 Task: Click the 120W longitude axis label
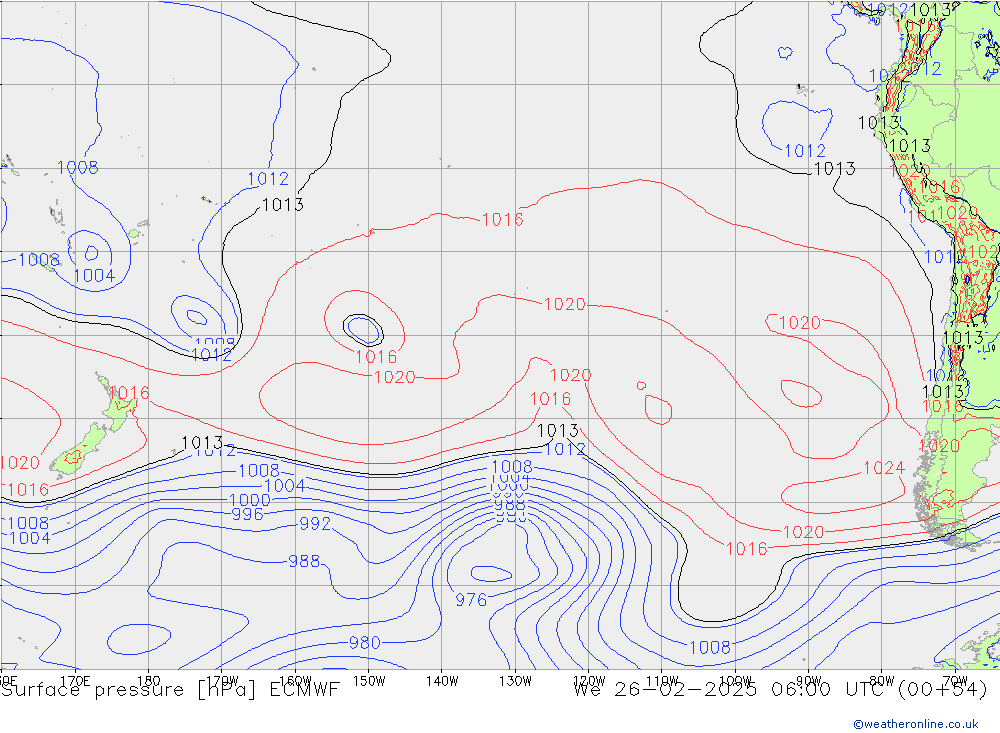pyautogui.click(x=589, y=681)
